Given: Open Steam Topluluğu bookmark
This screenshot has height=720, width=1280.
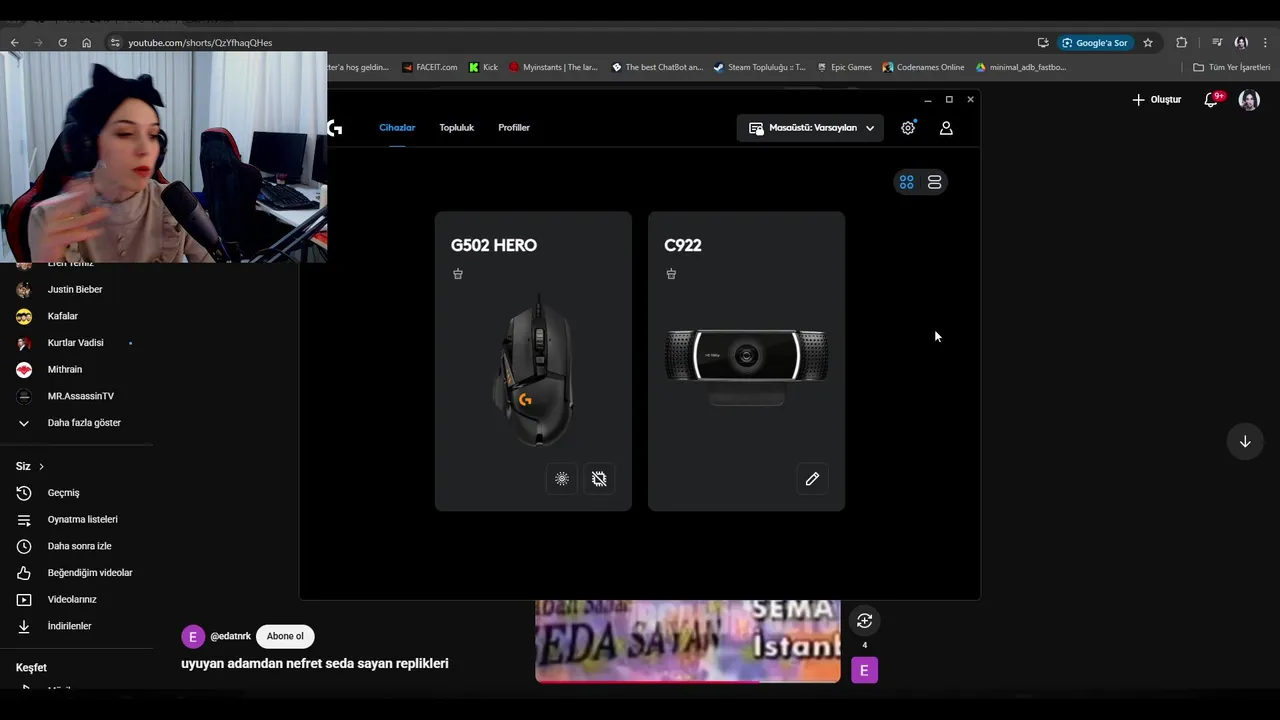Looking at the screenshot, I should pos(759,67).
